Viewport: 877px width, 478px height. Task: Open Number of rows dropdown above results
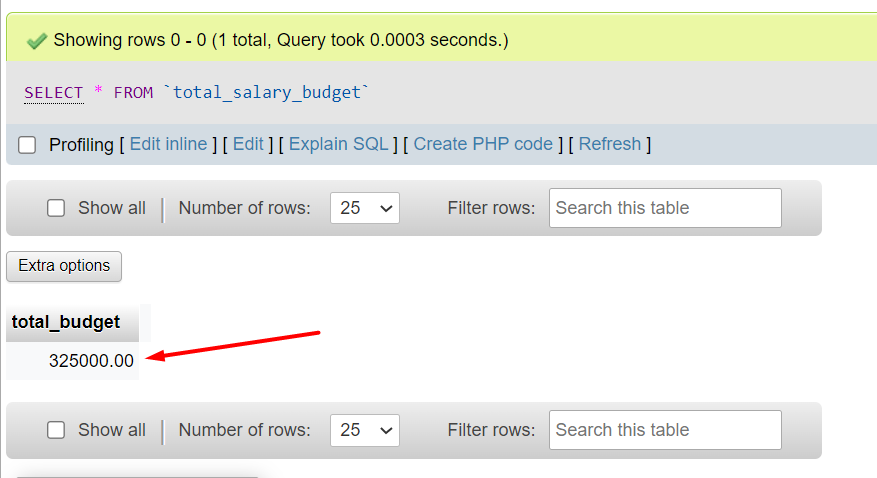click(x=364, y=208)
